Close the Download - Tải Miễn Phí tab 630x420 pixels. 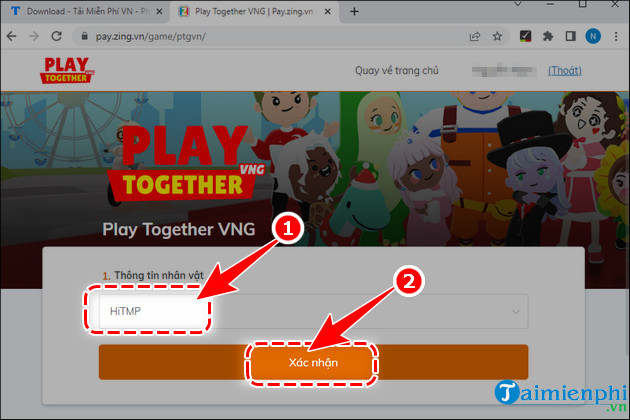[x=160, y=12]
